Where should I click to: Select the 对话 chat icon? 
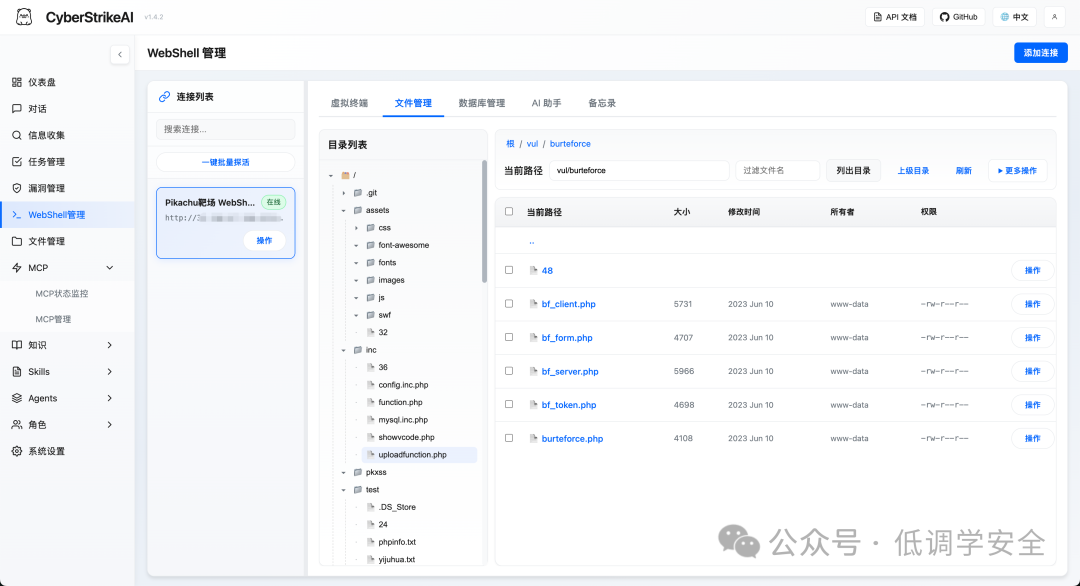17,109
